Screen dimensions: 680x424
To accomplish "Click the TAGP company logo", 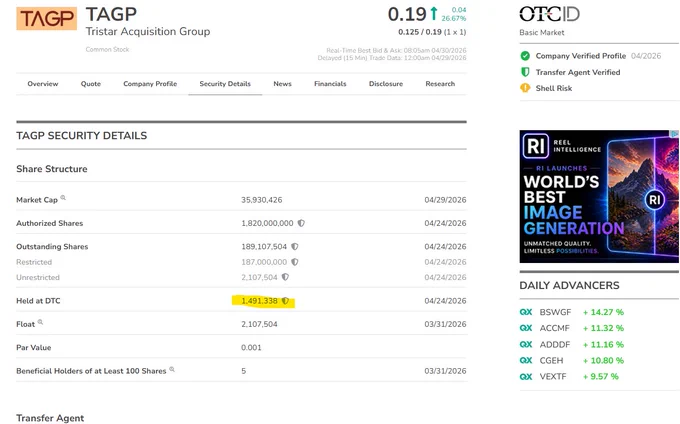I will click(x=46, y=18).
